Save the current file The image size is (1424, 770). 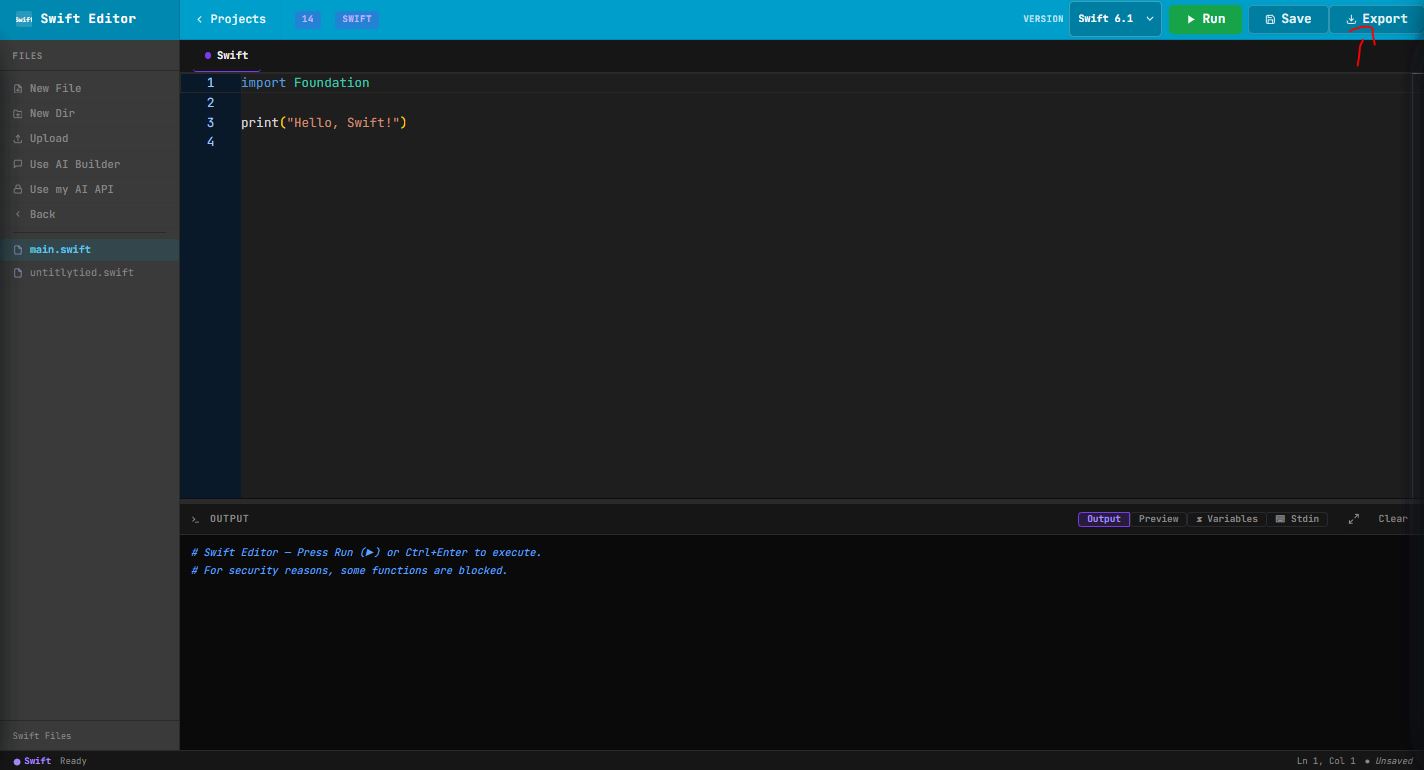click(x=1288, y=19)
